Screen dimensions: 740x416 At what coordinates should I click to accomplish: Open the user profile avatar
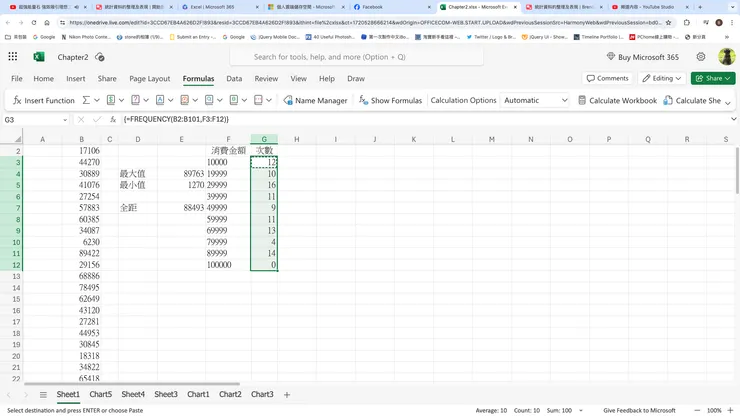coord(726,57)
